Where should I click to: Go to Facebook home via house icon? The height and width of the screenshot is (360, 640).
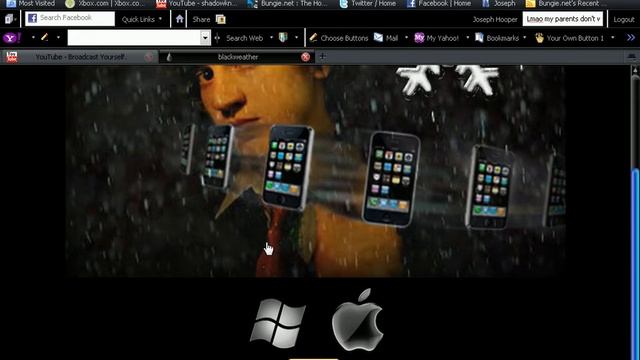179,19
